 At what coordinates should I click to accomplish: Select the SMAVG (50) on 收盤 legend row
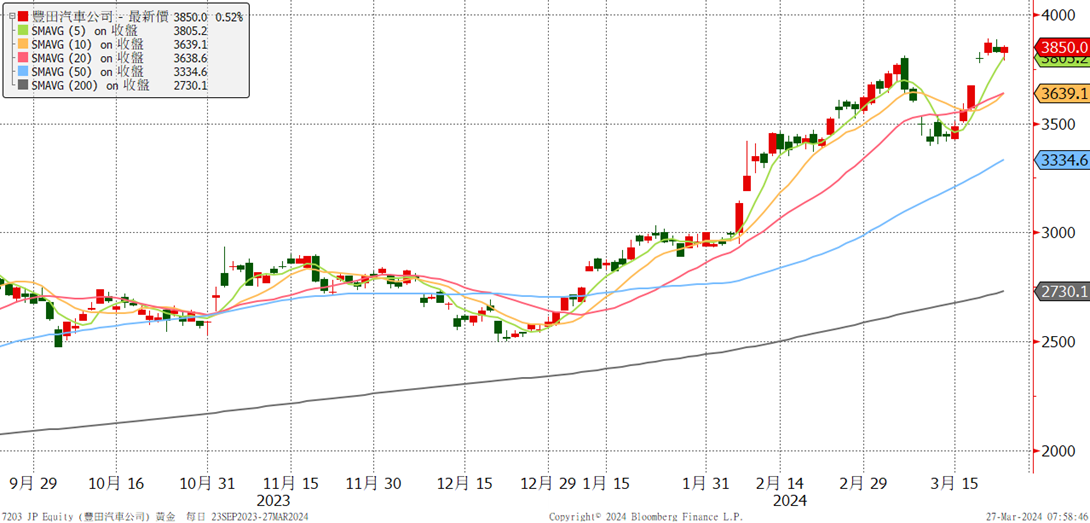88,72
